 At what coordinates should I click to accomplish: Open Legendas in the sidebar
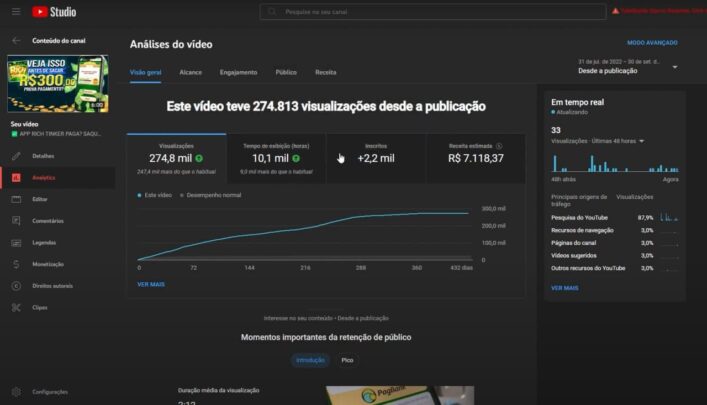click(x=44, y=242)
